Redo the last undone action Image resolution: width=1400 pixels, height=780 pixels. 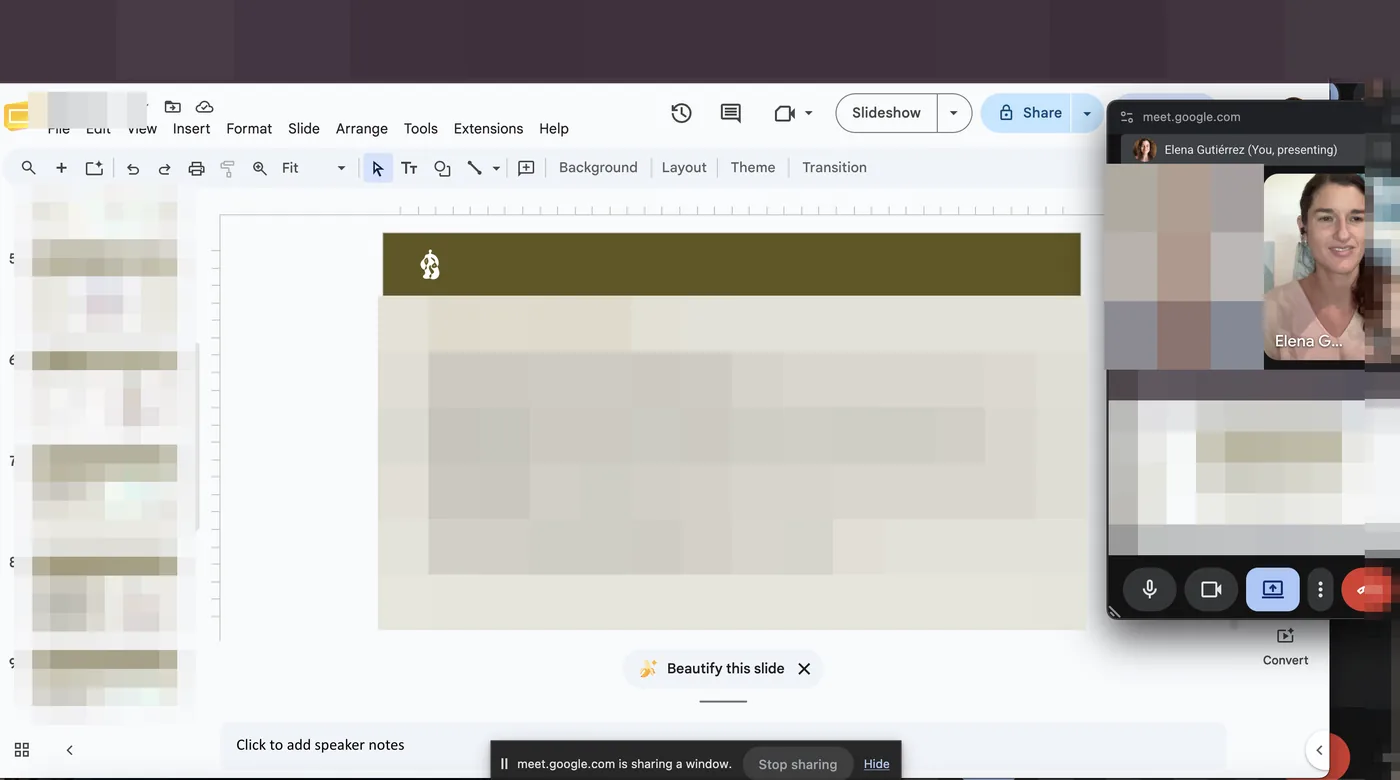(165, 168)
